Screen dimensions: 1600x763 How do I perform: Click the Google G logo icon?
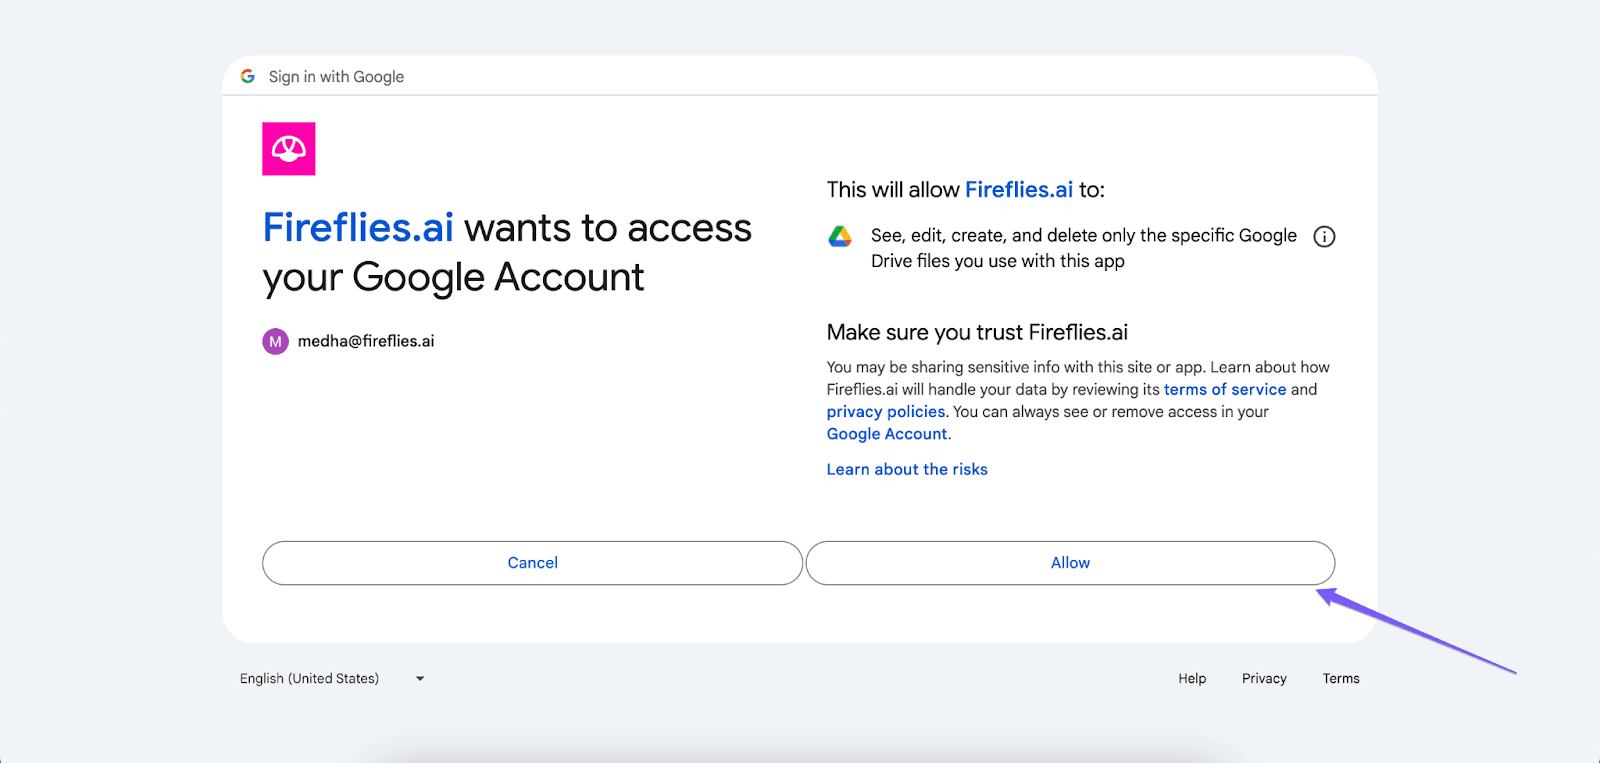click(248, 76)
